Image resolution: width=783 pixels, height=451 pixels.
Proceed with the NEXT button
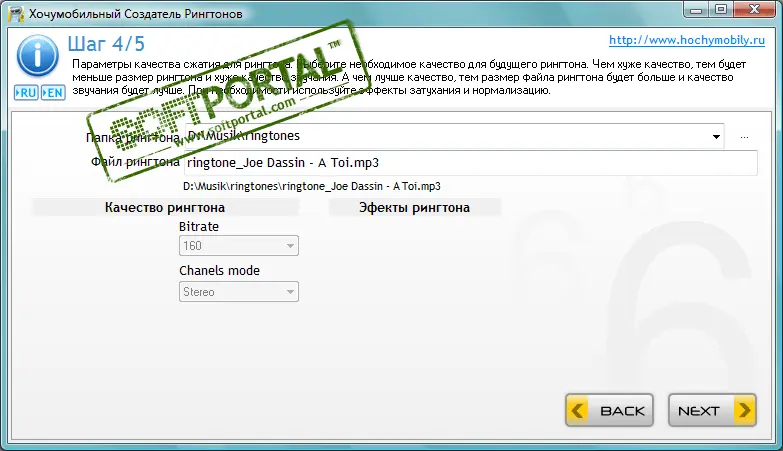712,410
